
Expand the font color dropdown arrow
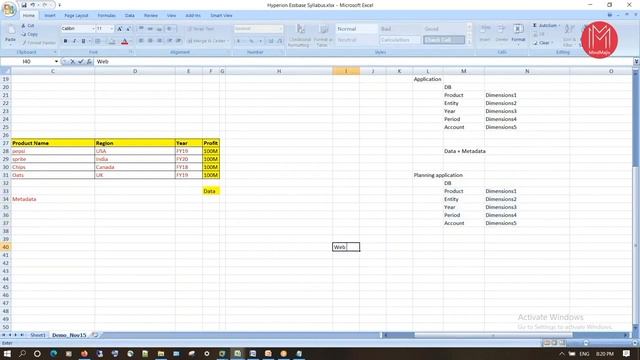pos(131,41)
